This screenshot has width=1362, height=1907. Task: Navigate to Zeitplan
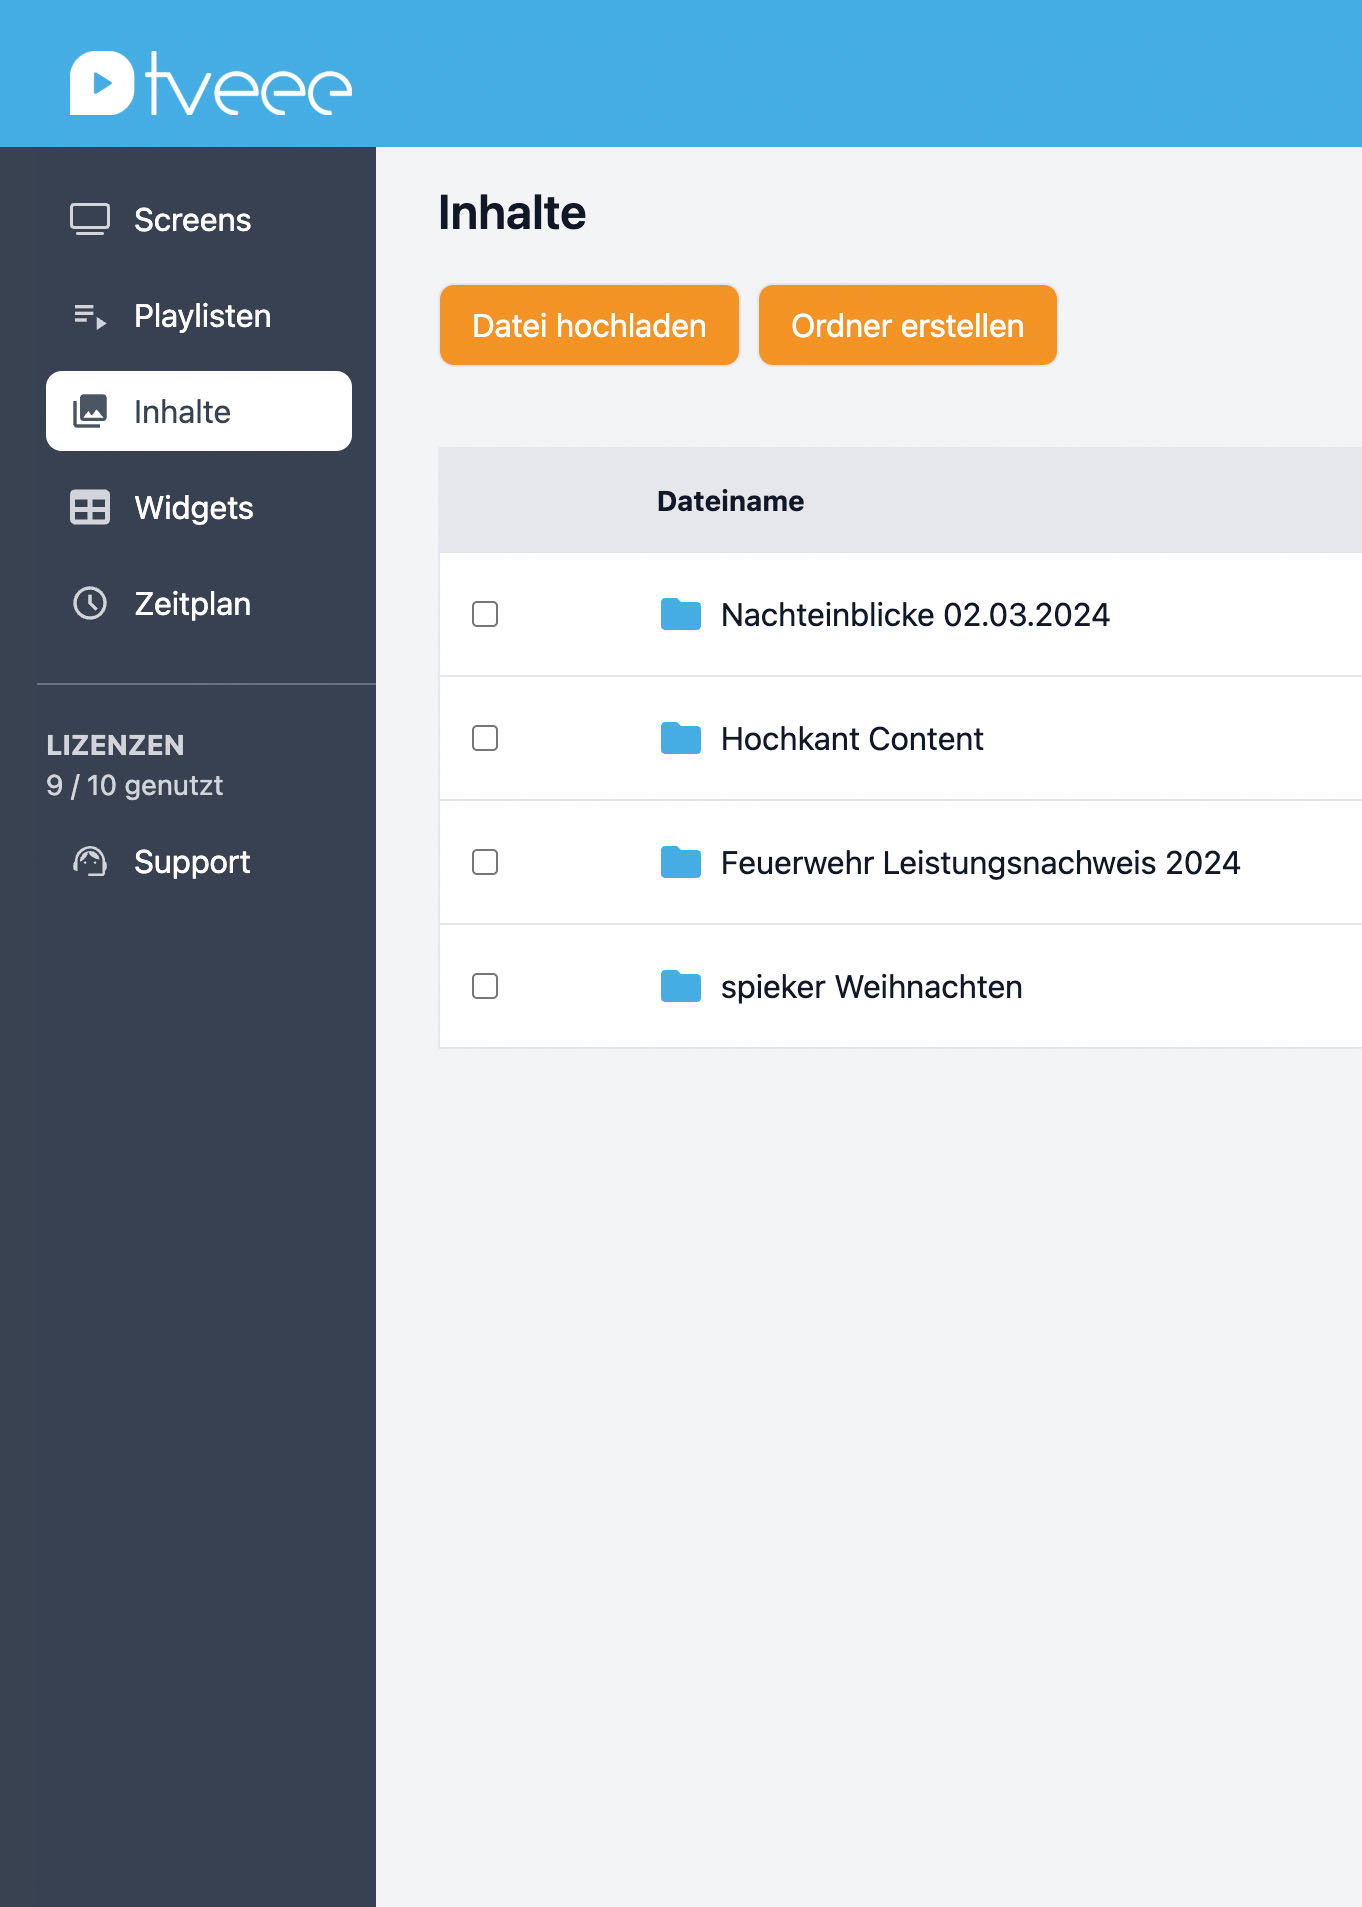click(199, 603)
